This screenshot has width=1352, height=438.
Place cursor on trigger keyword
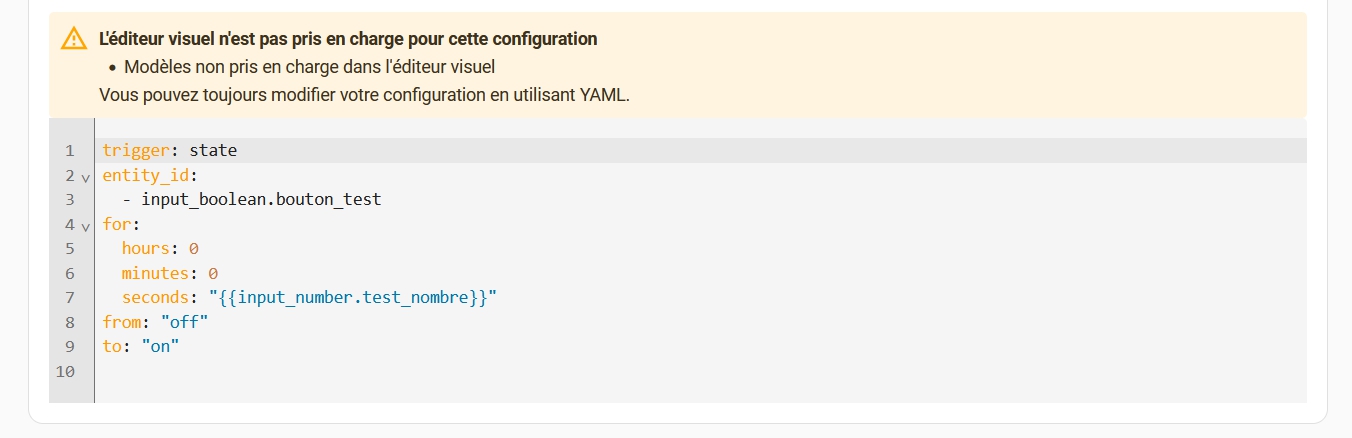[x=135, y=151]
